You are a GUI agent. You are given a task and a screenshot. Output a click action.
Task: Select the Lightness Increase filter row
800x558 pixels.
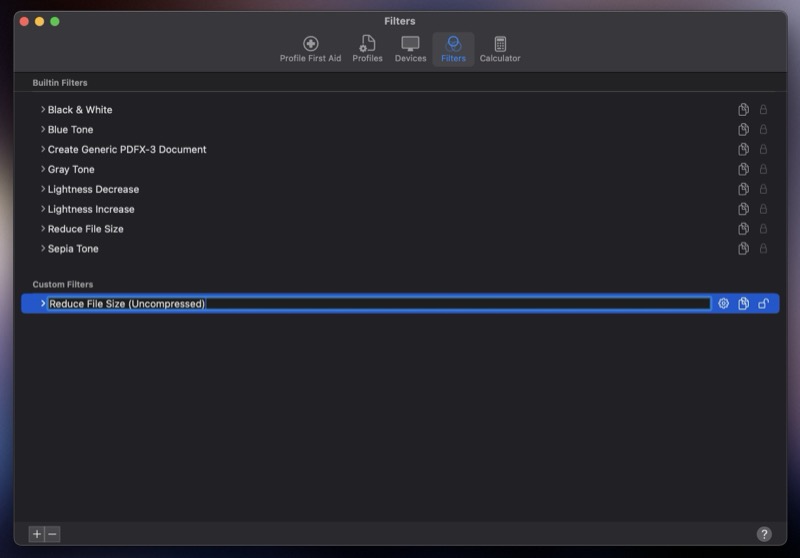point(400,209)
